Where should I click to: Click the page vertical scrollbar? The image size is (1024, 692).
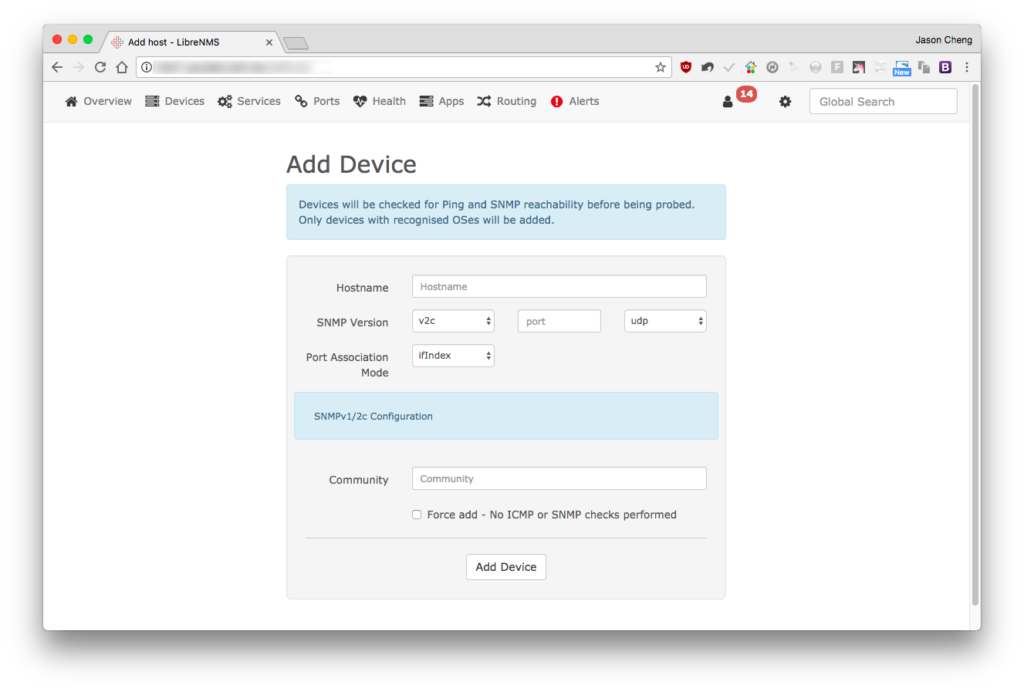(x=976, y=345)
